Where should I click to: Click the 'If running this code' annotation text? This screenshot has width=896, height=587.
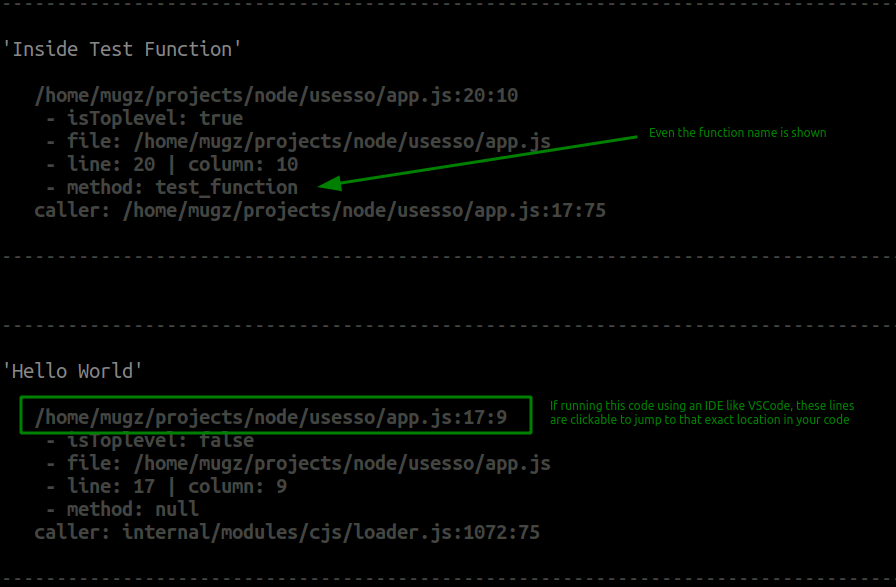[x=702, y=413]
